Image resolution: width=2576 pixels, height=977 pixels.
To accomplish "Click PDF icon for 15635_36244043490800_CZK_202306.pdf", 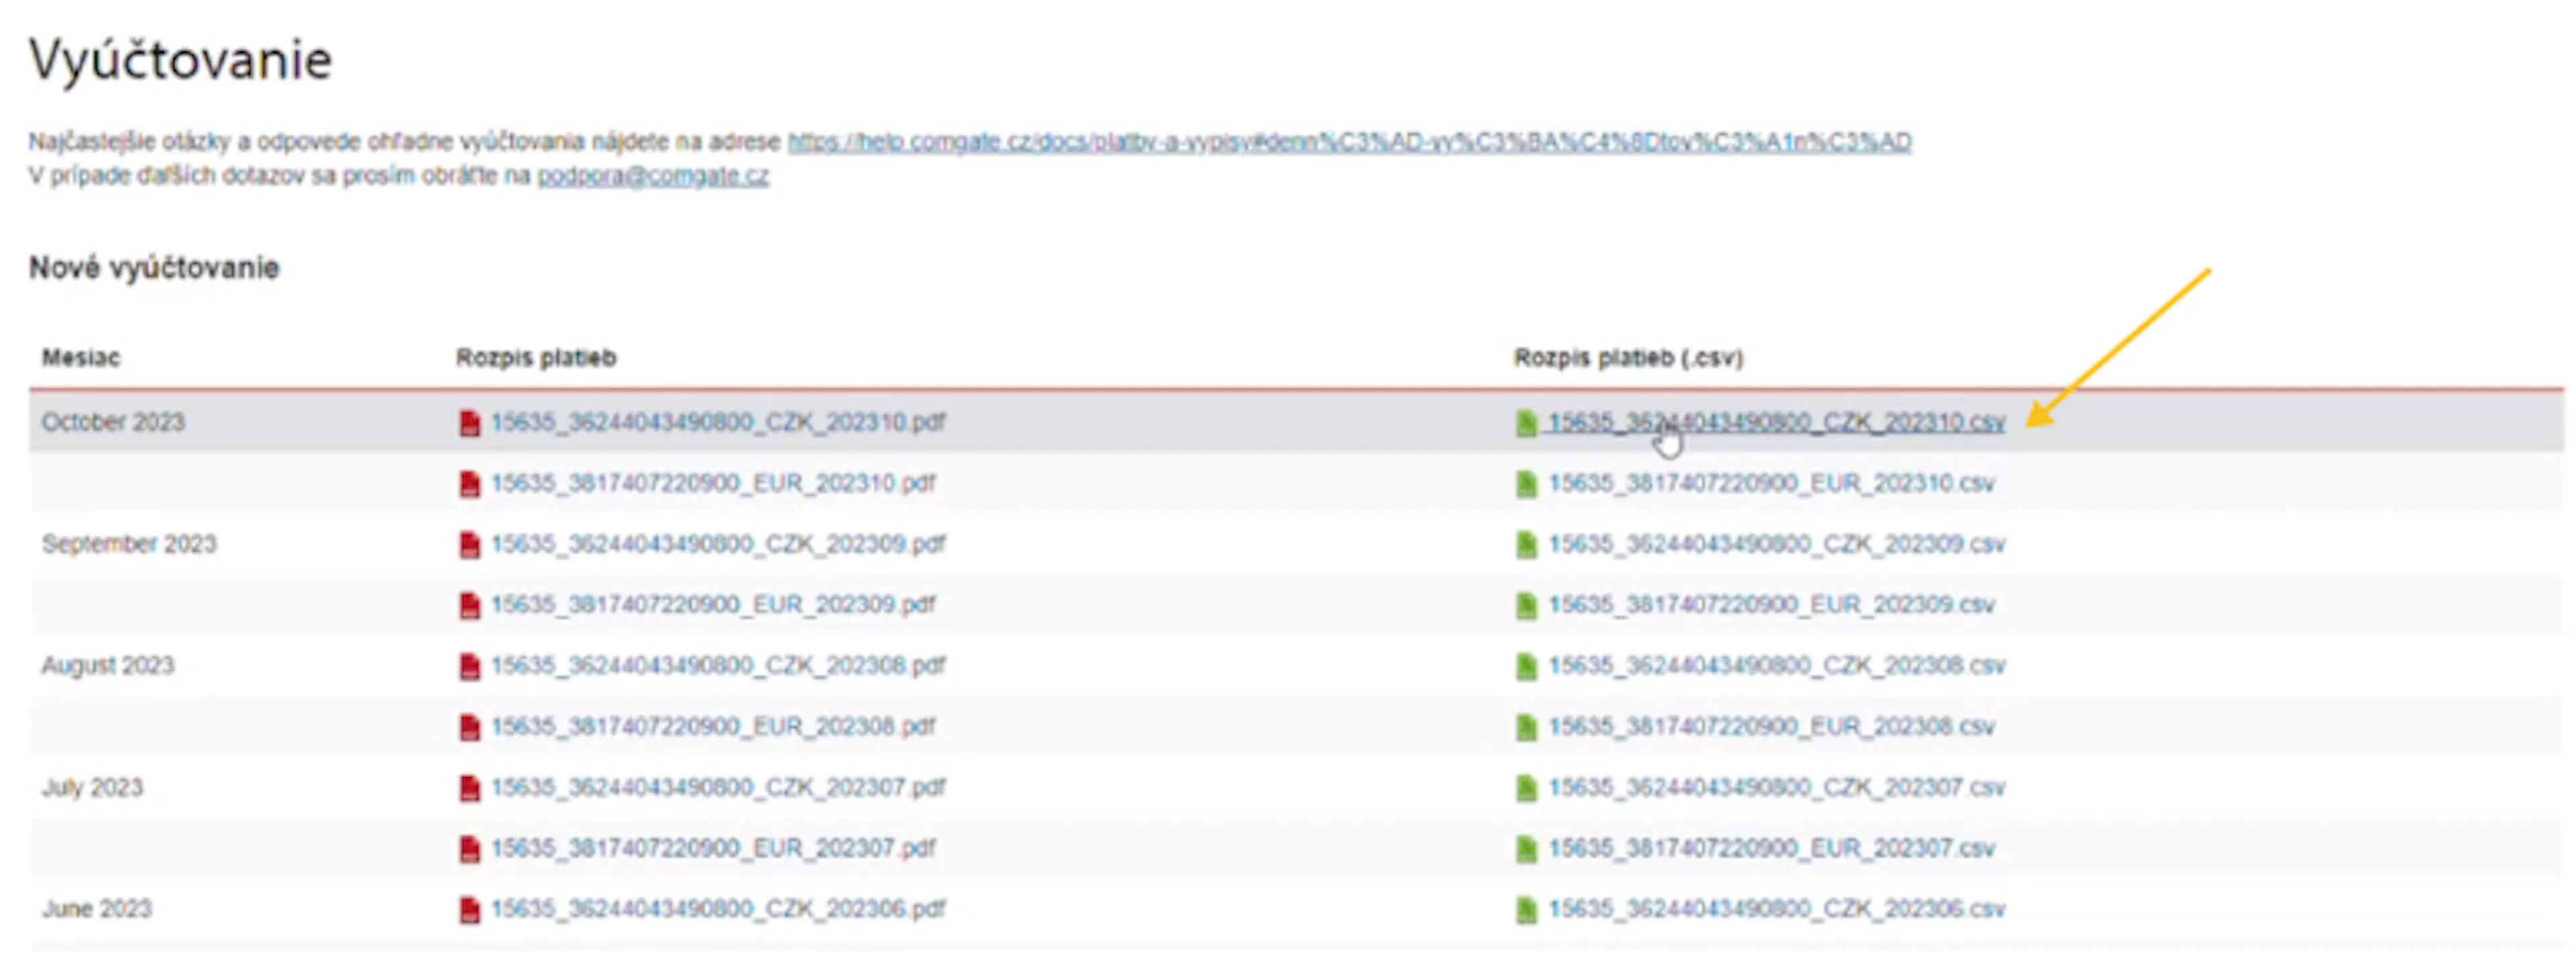I will (469, 911).
